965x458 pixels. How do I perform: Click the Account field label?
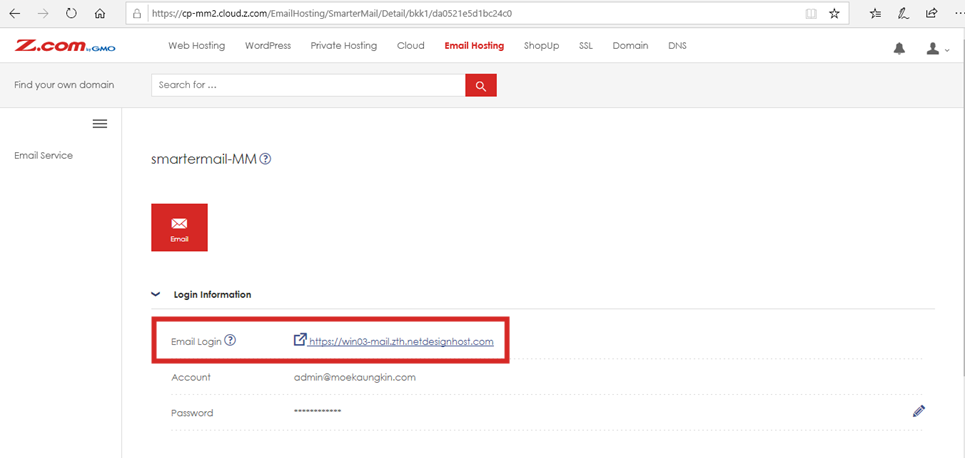click(191, 377)
